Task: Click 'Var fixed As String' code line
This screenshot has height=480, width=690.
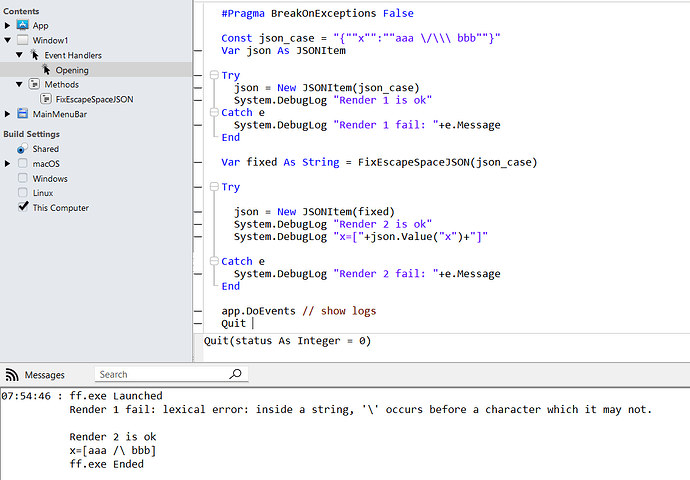Action: [x=379, y=162]
